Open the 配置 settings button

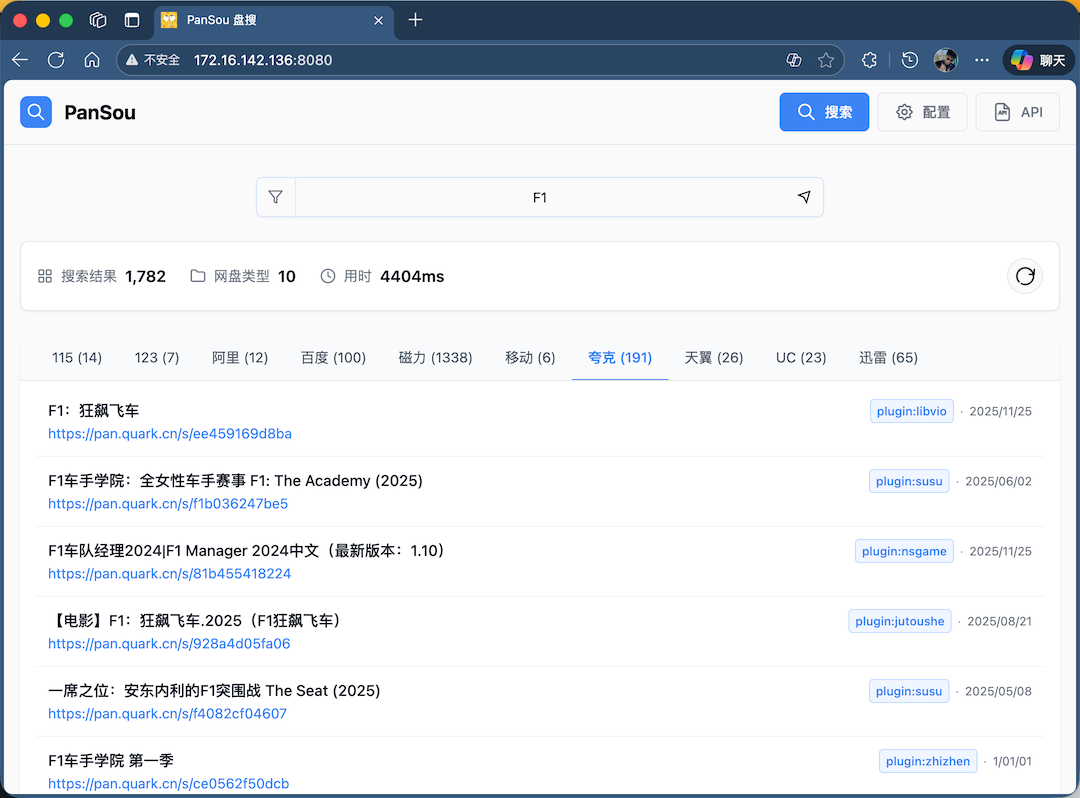[922, 112]
